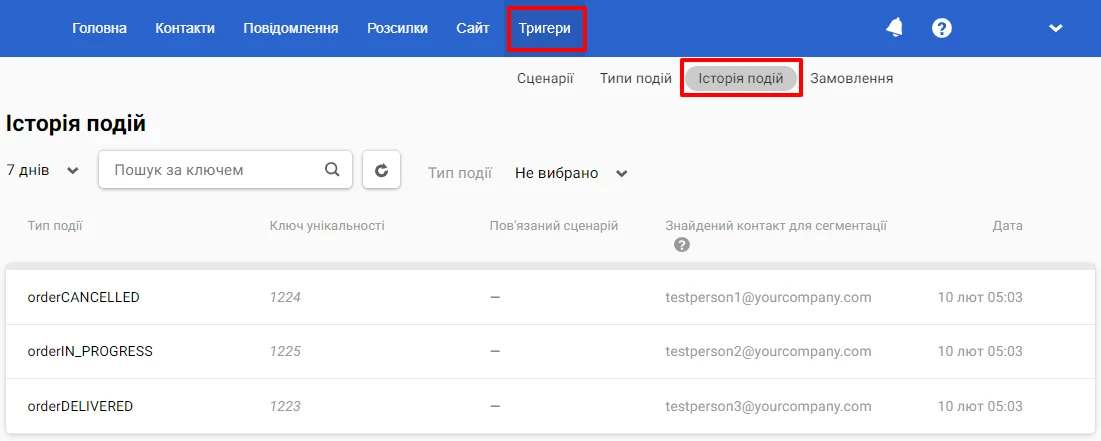Image resolution: width=1101 pixels, height=441 pixels.
Task: Open the orderIN_PROGRESS event row
Action: tap(550, 351)
